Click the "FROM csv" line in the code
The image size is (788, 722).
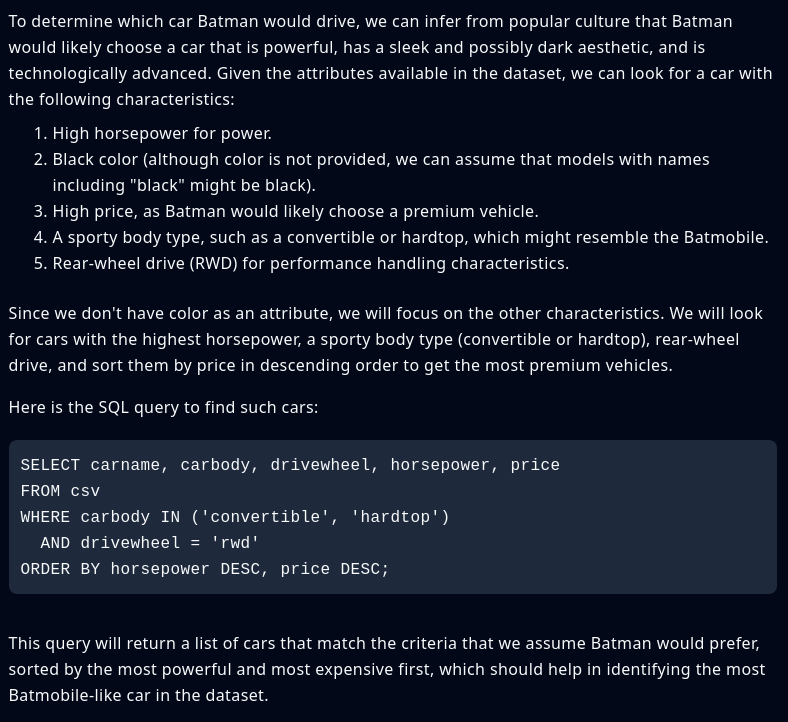coord(60,491)
